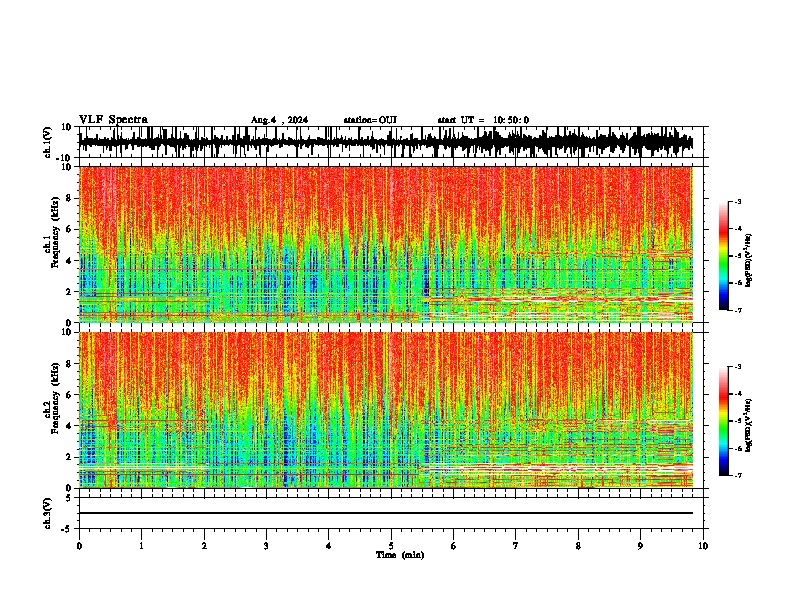Click the log(PSD) label beside ch.2 color bar
The height and width of the screenshot is (612, 792).
[749, 425]
